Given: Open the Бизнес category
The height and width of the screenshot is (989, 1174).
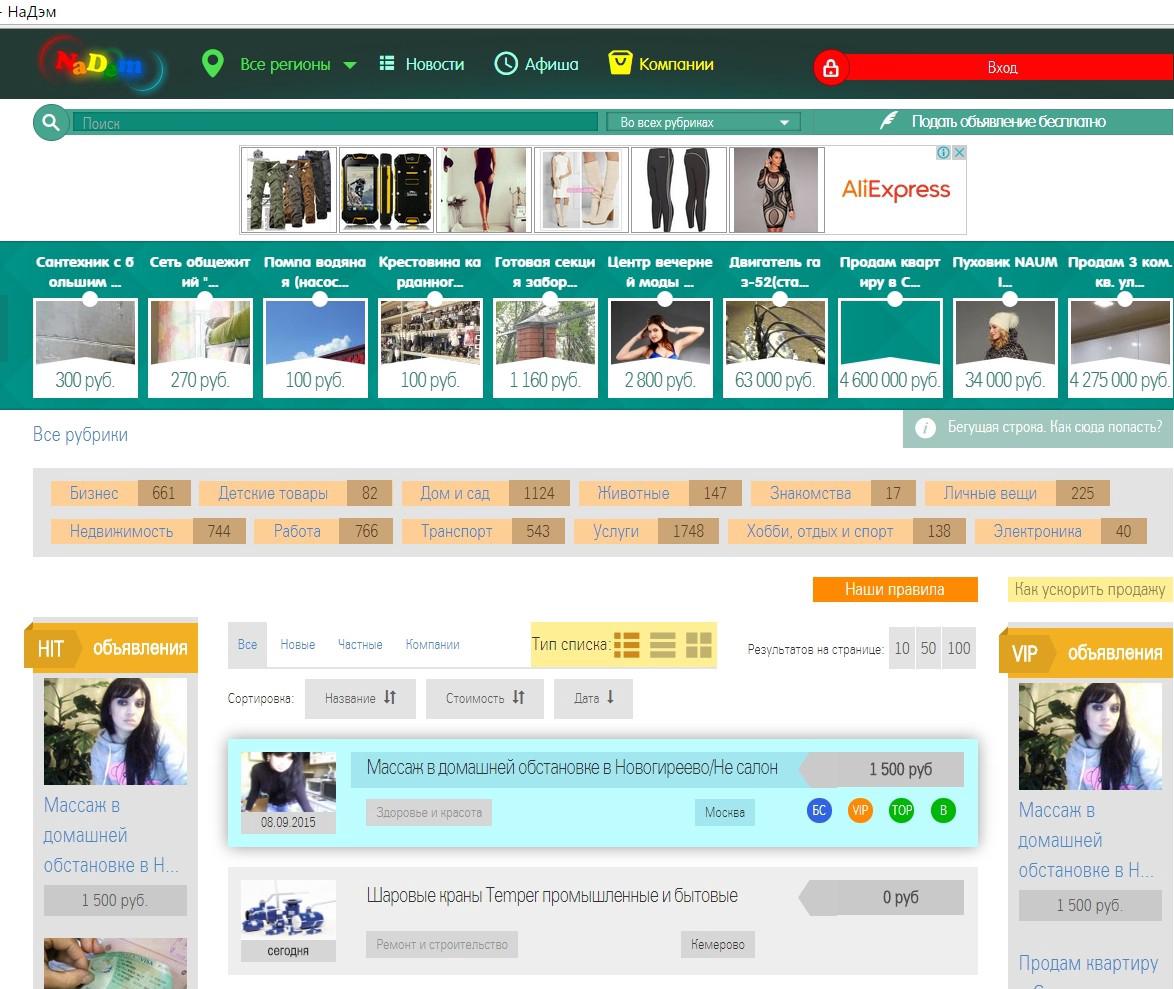Looking at the screenshot, I should click(121, 493).
